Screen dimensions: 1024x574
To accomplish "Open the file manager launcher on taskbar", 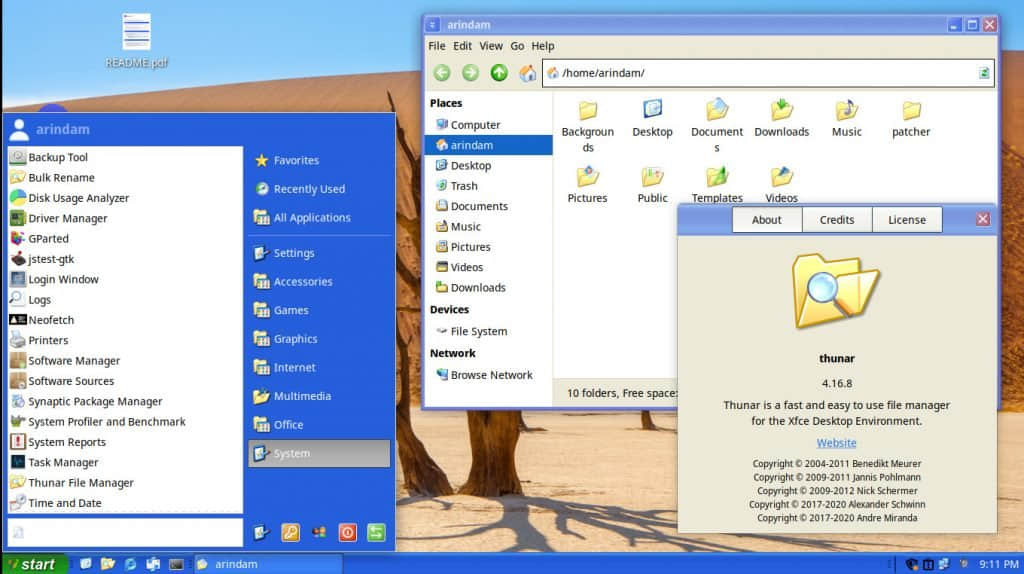I will click(108, 564).
